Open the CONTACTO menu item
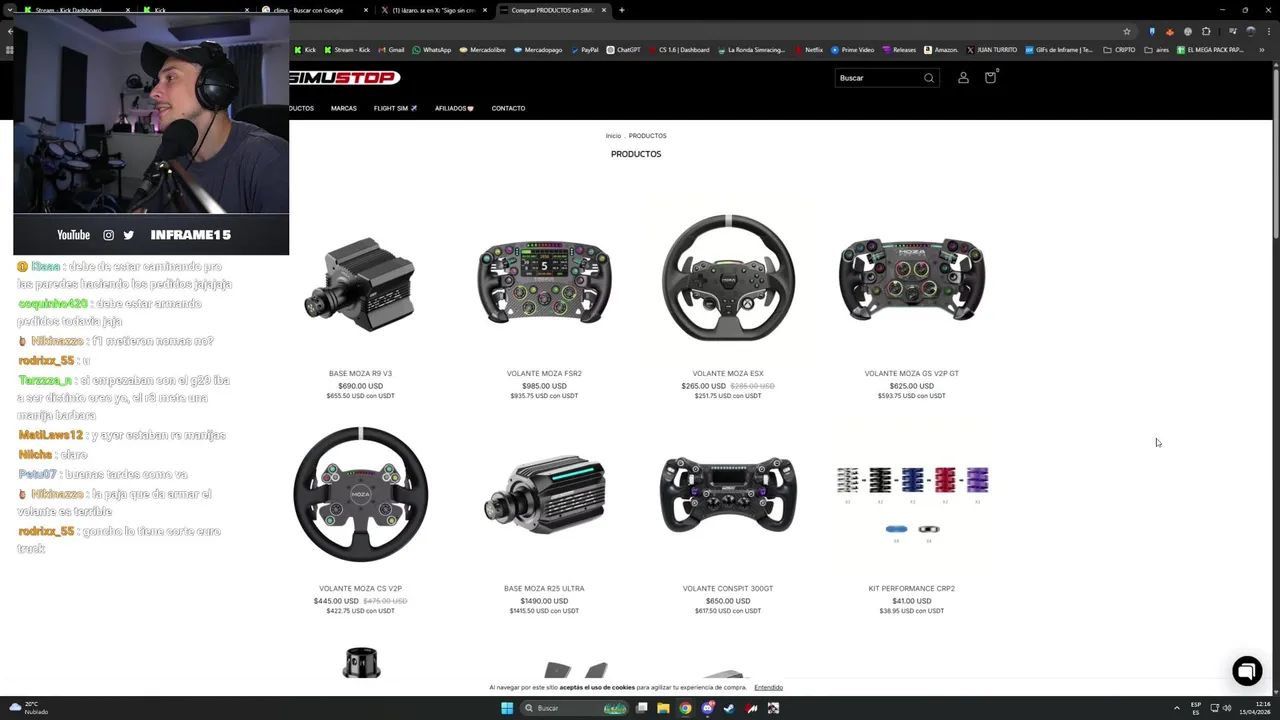The height and width of the screenshot is (720, 1280). click(x=508, y=108)
